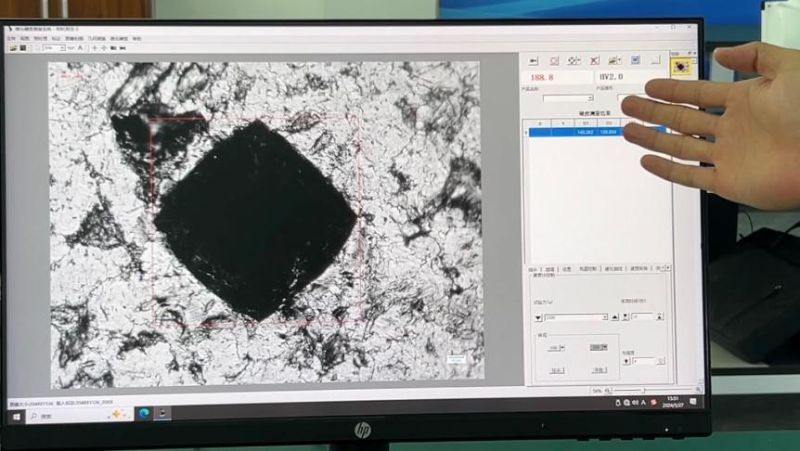Click the camera capture icon in the top toolbar
This screenshot has width=800, height=451.
pyautogui.click(x=113, y=48)
